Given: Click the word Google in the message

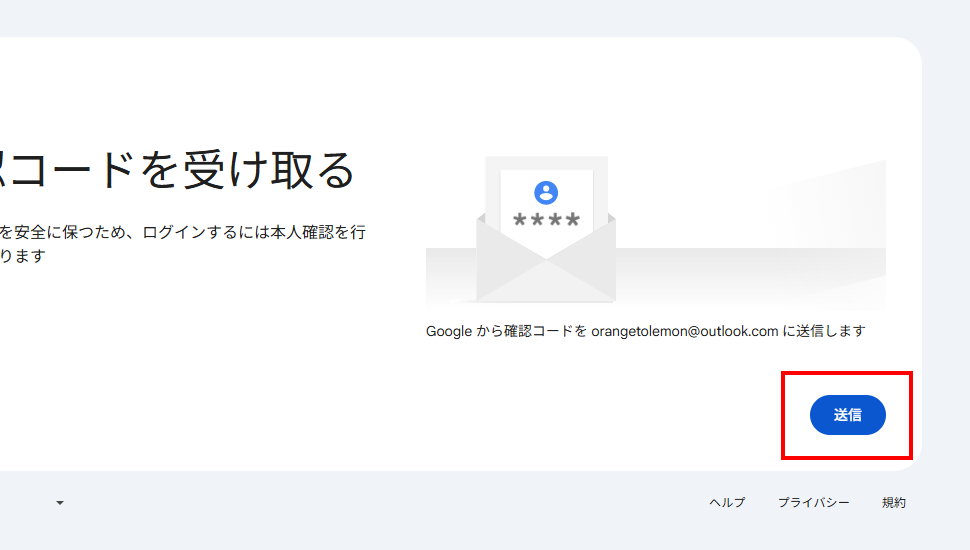Looking at the screenshot, I should 448,331.
